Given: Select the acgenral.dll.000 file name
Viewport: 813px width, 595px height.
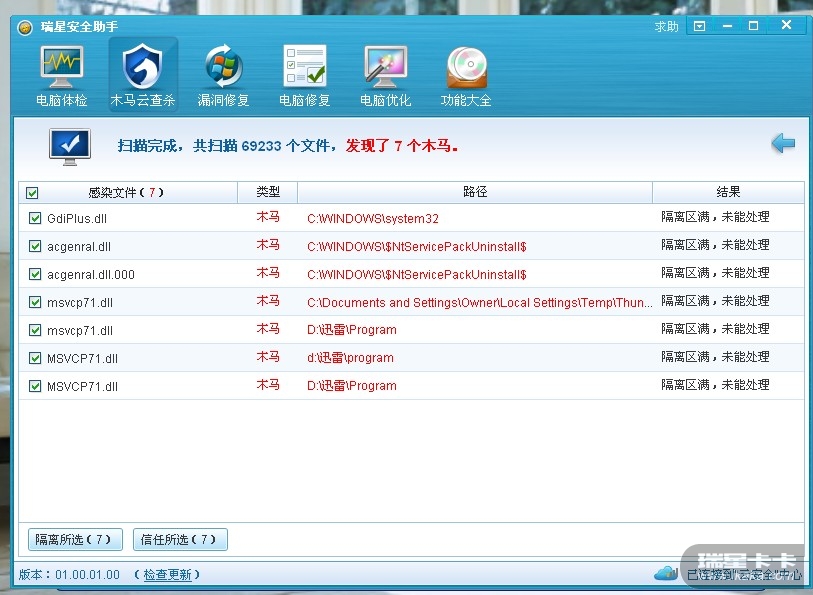Looking at the screenshot, I should click(91, 274).
